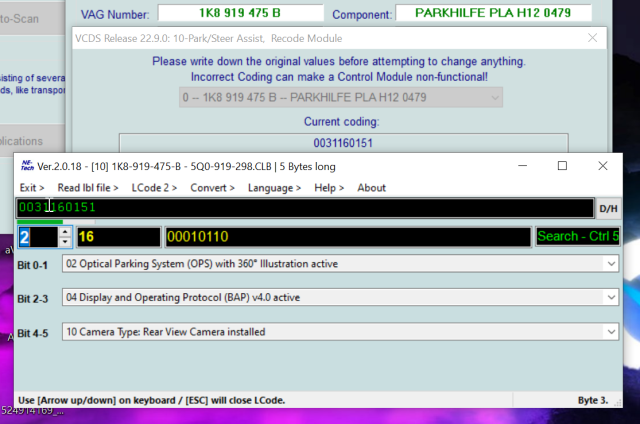This screenshot has width=640, height=424.
Task: Open the LCode 2 menu
Action: [154, 187]
